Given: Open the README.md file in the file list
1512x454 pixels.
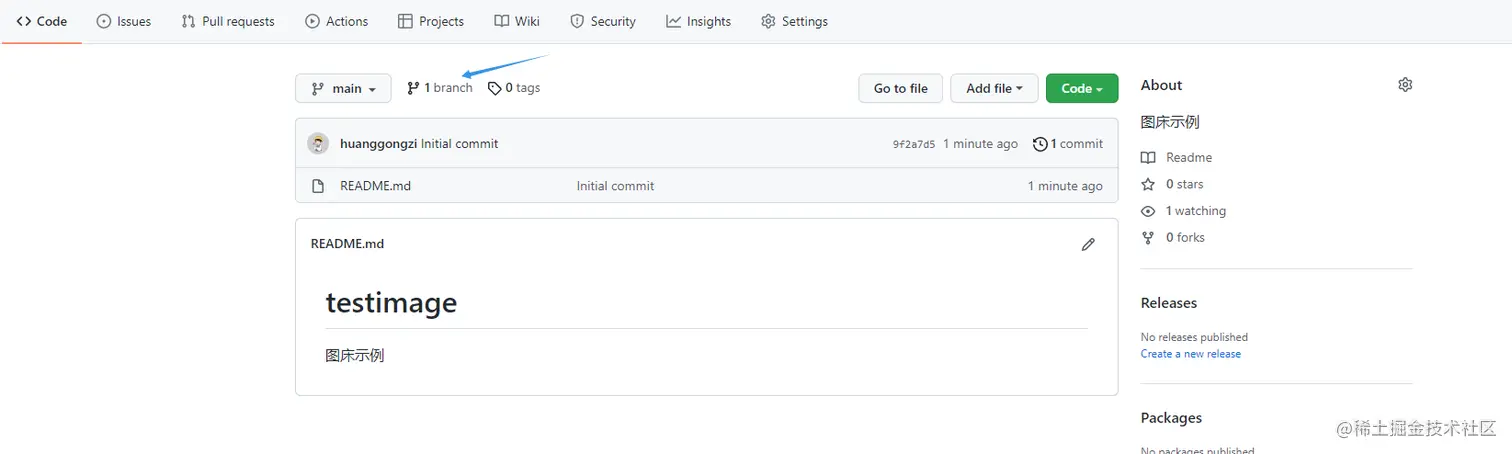Looking at the screenshot, I should (375, 186).
